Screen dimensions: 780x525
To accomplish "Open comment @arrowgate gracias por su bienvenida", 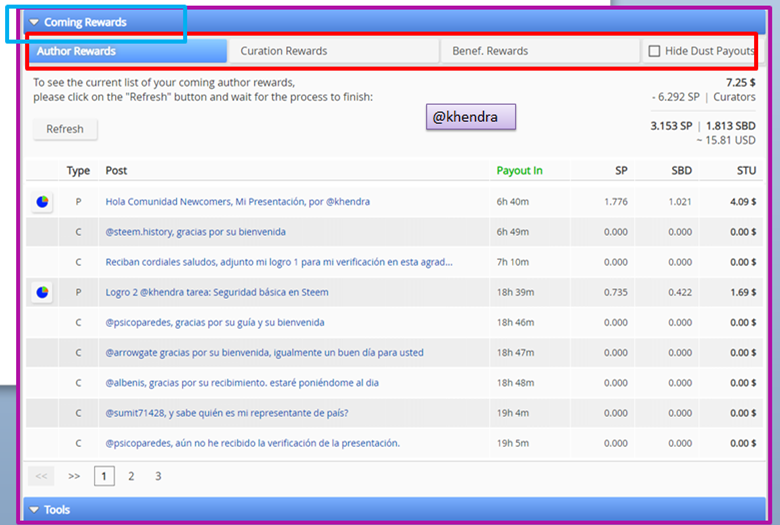I will (x=264, y=353).
